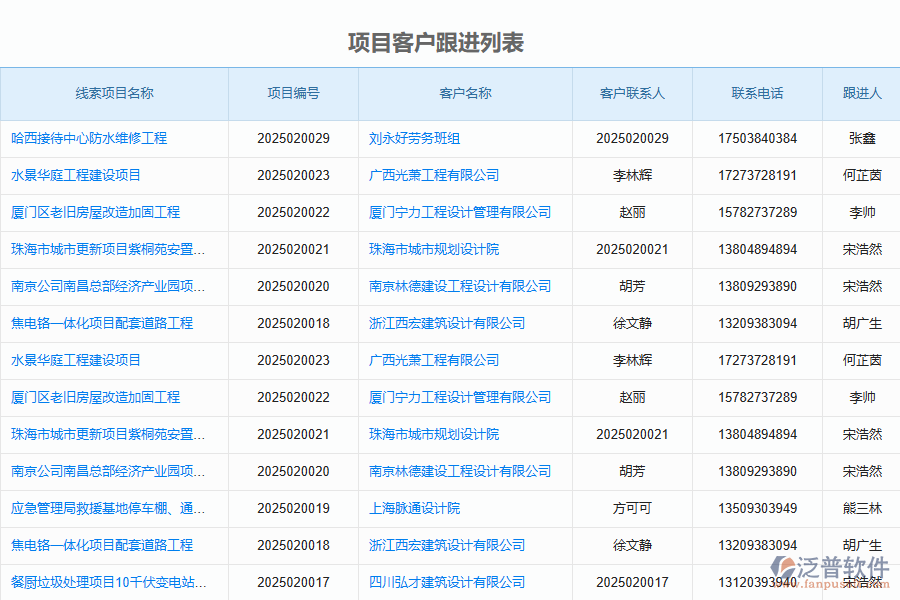Sort by 联系电话 column header
Screen dimensions: 900x600
tap(757, 93)
